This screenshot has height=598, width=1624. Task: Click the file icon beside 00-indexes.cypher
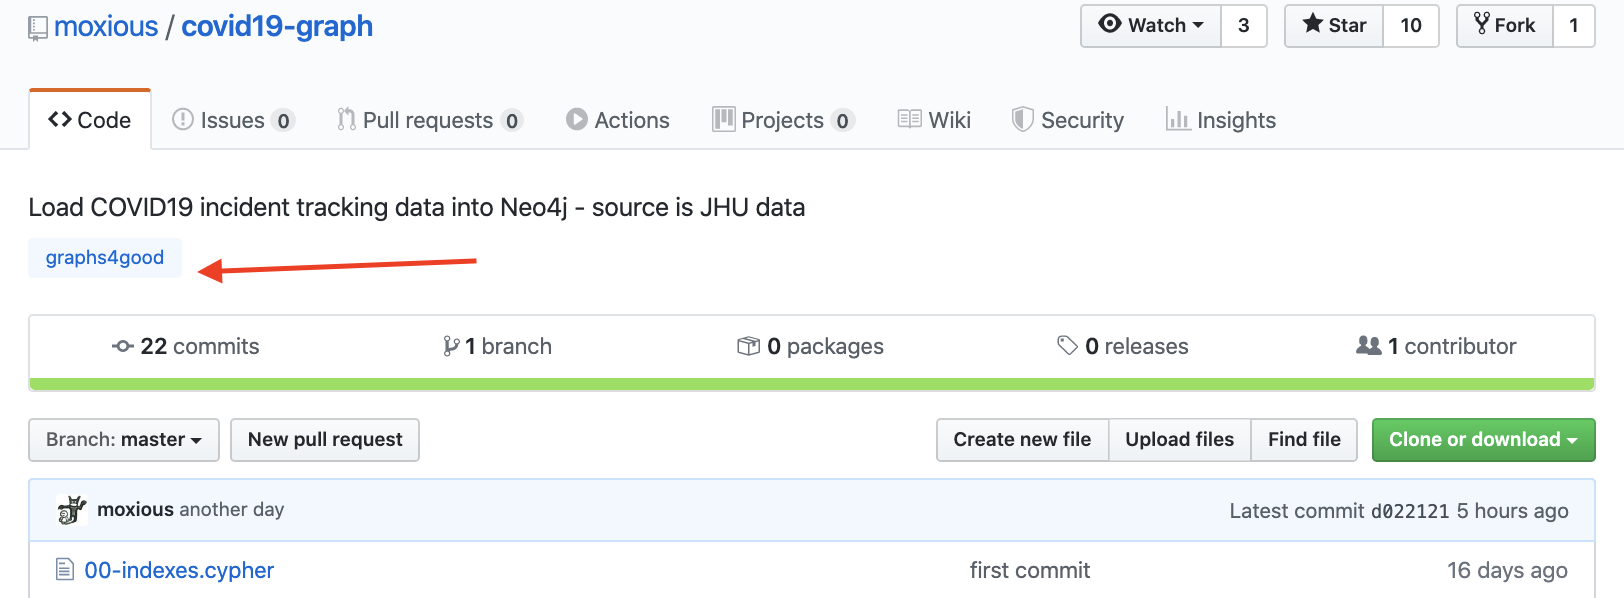click(x=65, y=570)
